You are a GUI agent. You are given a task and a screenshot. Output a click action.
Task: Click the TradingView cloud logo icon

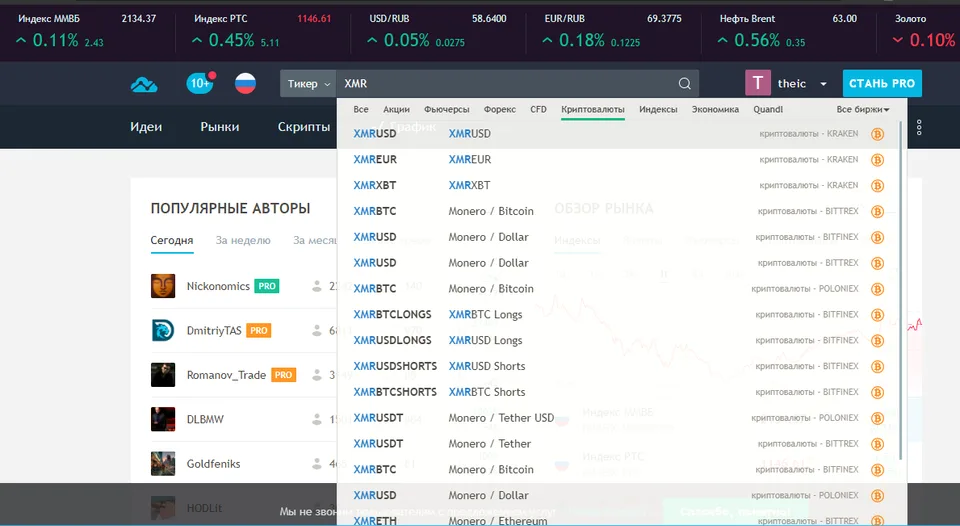(x=144, y=85)
